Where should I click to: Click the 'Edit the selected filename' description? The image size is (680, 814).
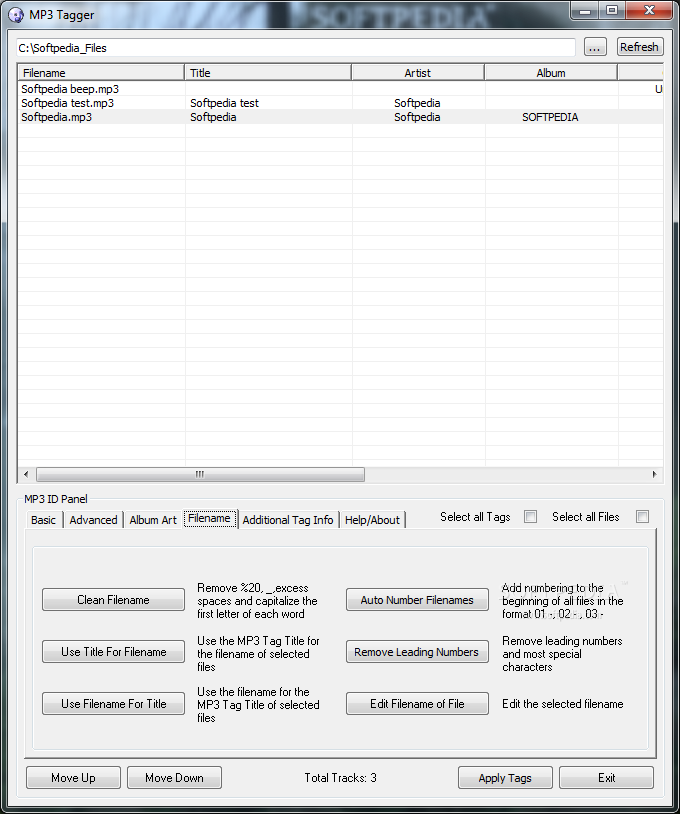click(x=563, y=704)
